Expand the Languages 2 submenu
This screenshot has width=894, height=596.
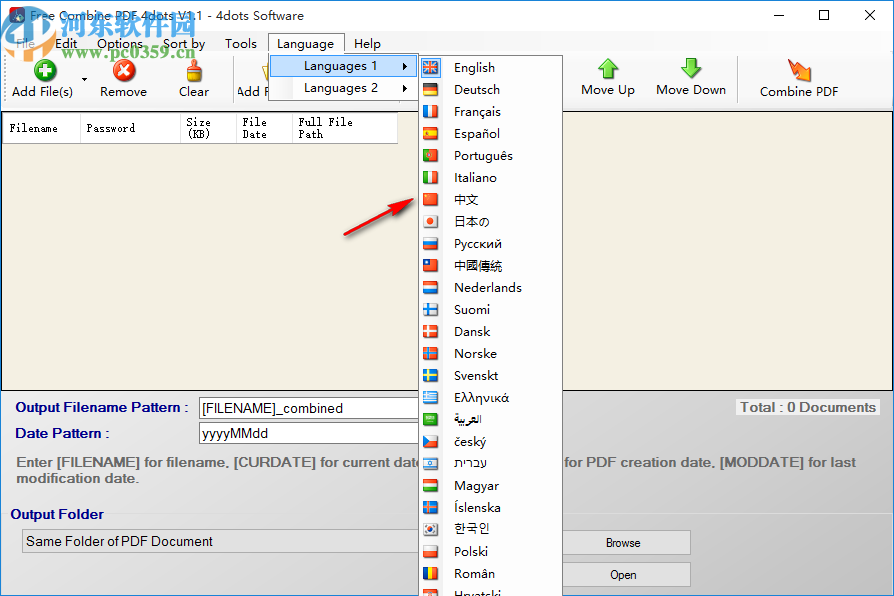point(343,88)
